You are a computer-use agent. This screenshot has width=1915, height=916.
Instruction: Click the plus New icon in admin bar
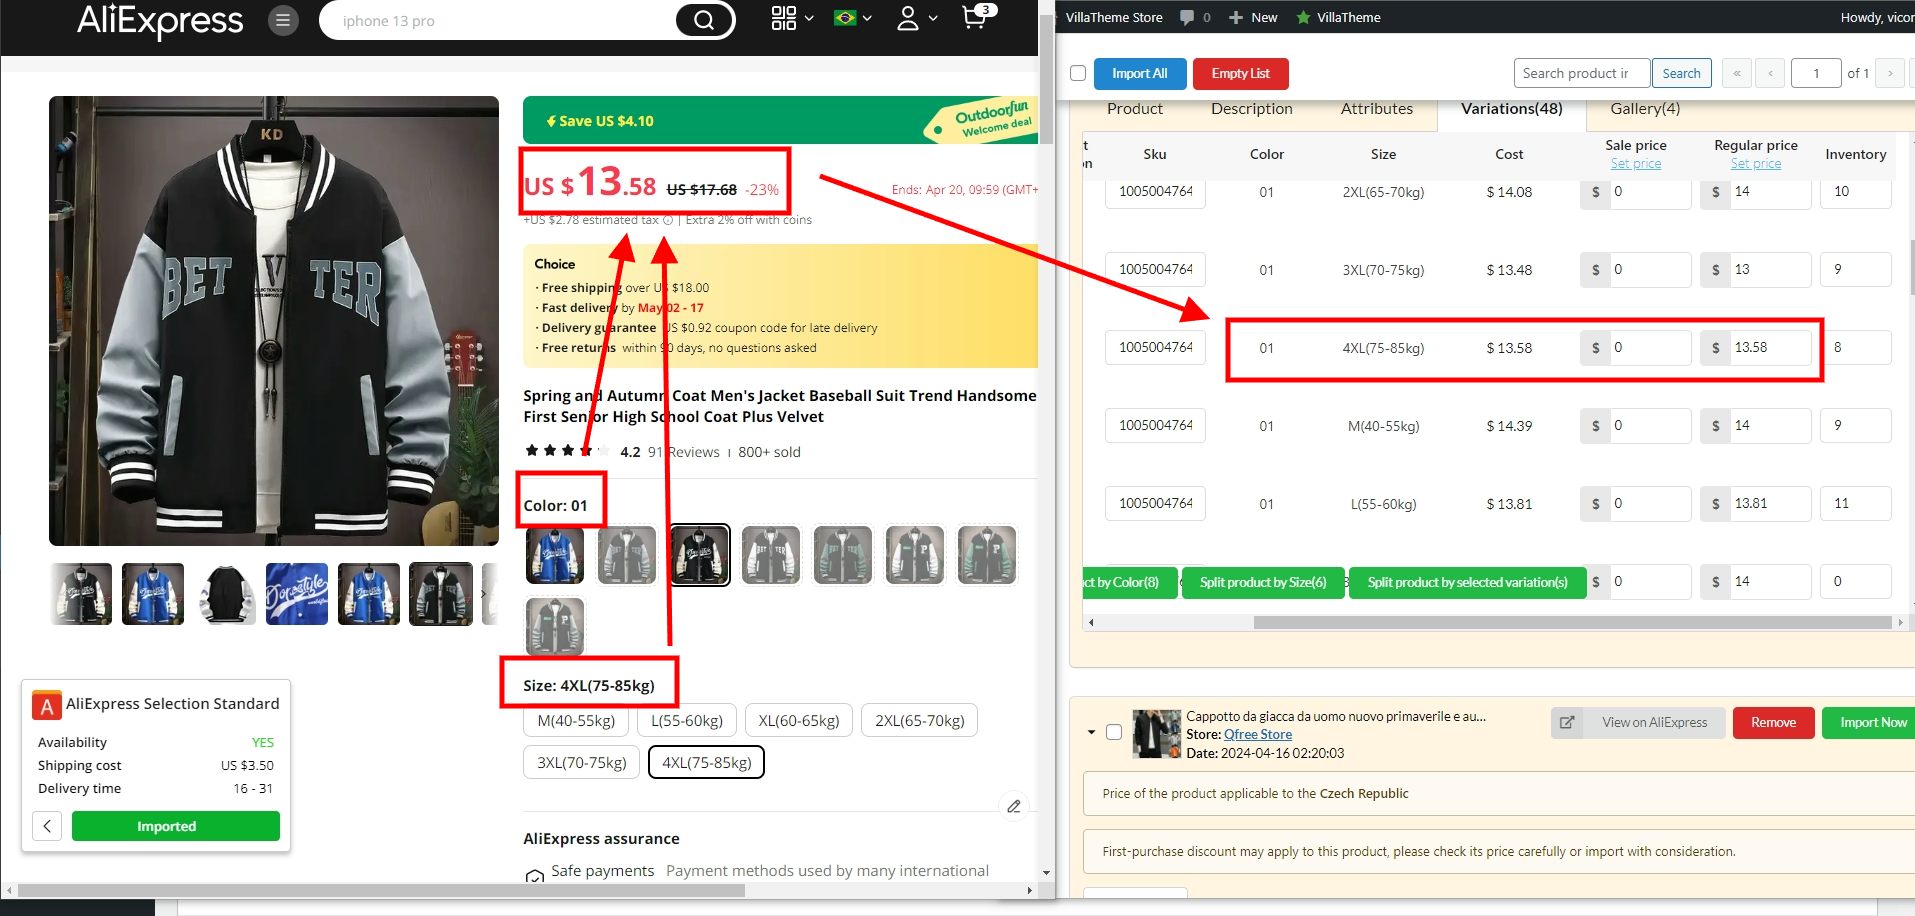coord(1236,17)
